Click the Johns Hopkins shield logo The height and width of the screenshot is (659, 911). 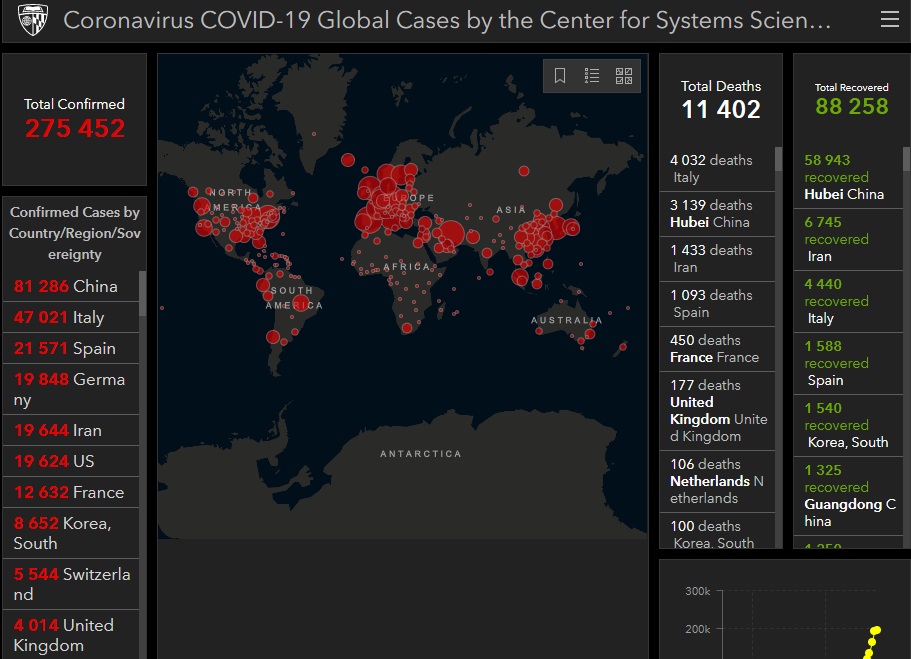point(32,20)
